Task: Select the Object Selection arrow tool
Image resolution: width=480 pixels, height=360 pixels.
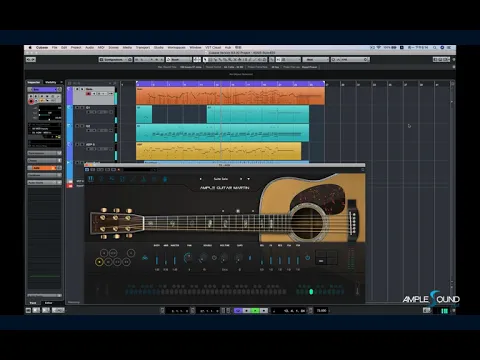Action: [205, 60]
